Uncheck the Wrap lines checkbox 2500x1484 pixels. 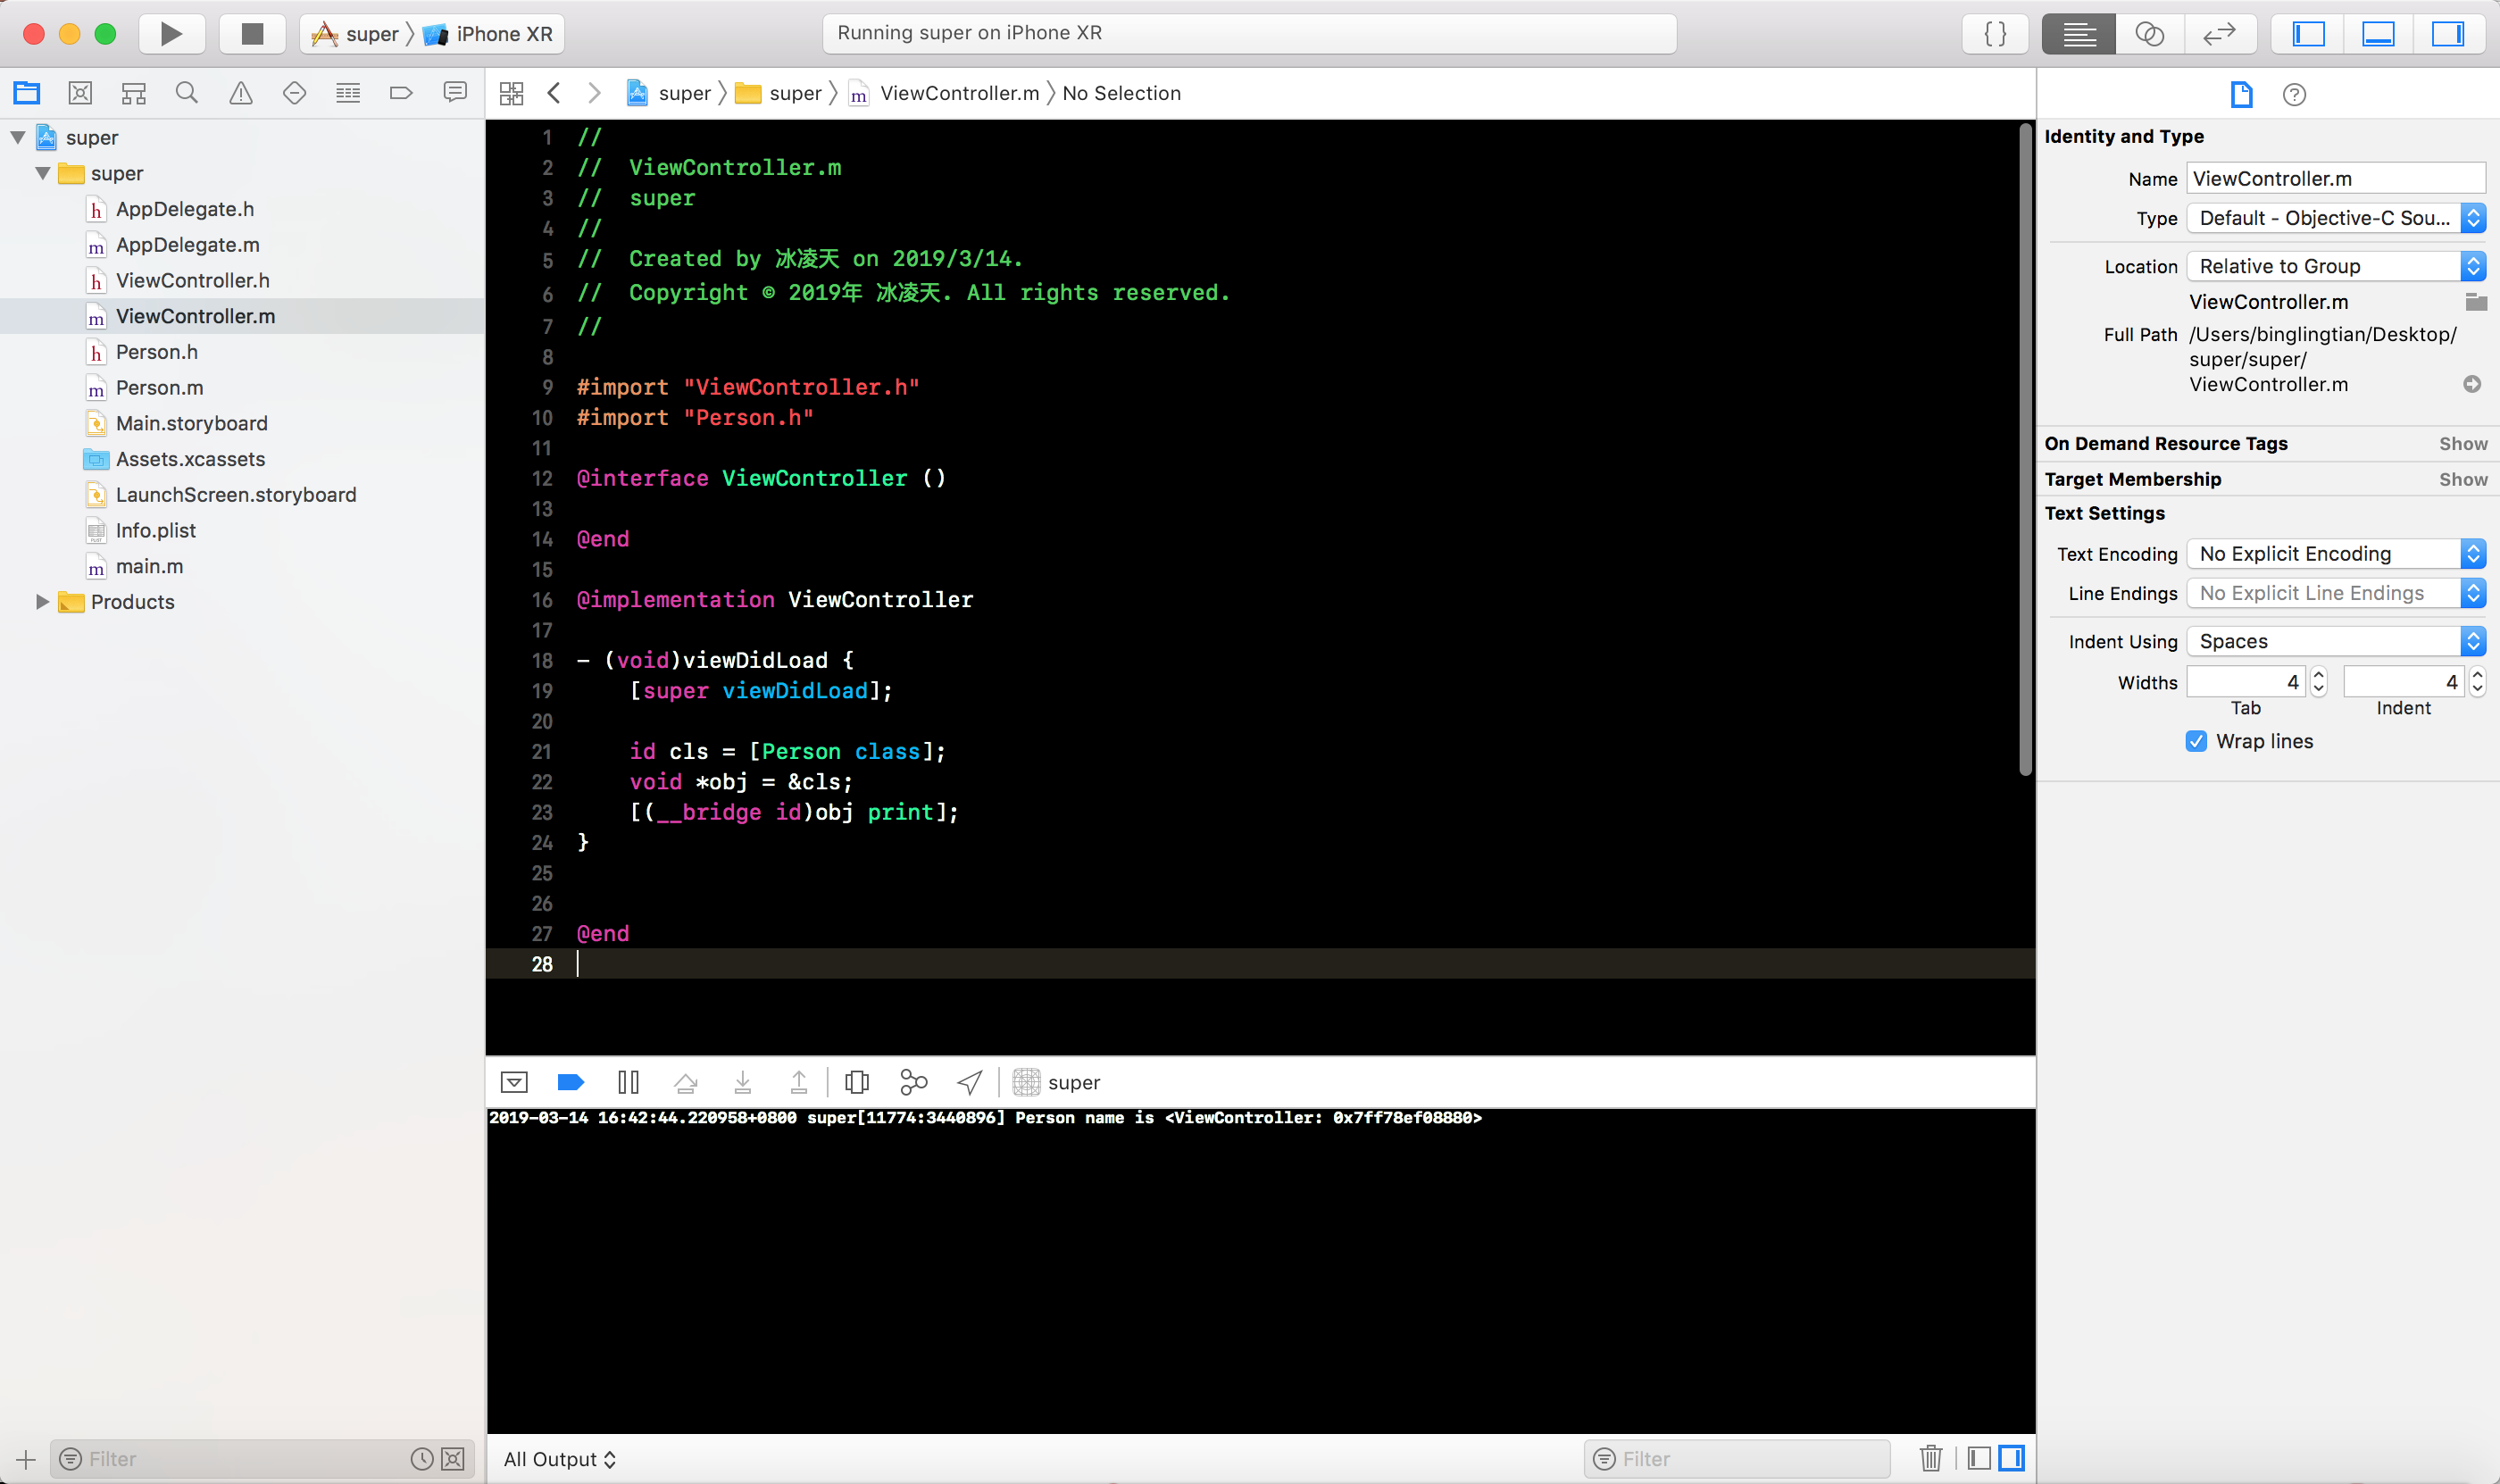[x=2196, y=741]
